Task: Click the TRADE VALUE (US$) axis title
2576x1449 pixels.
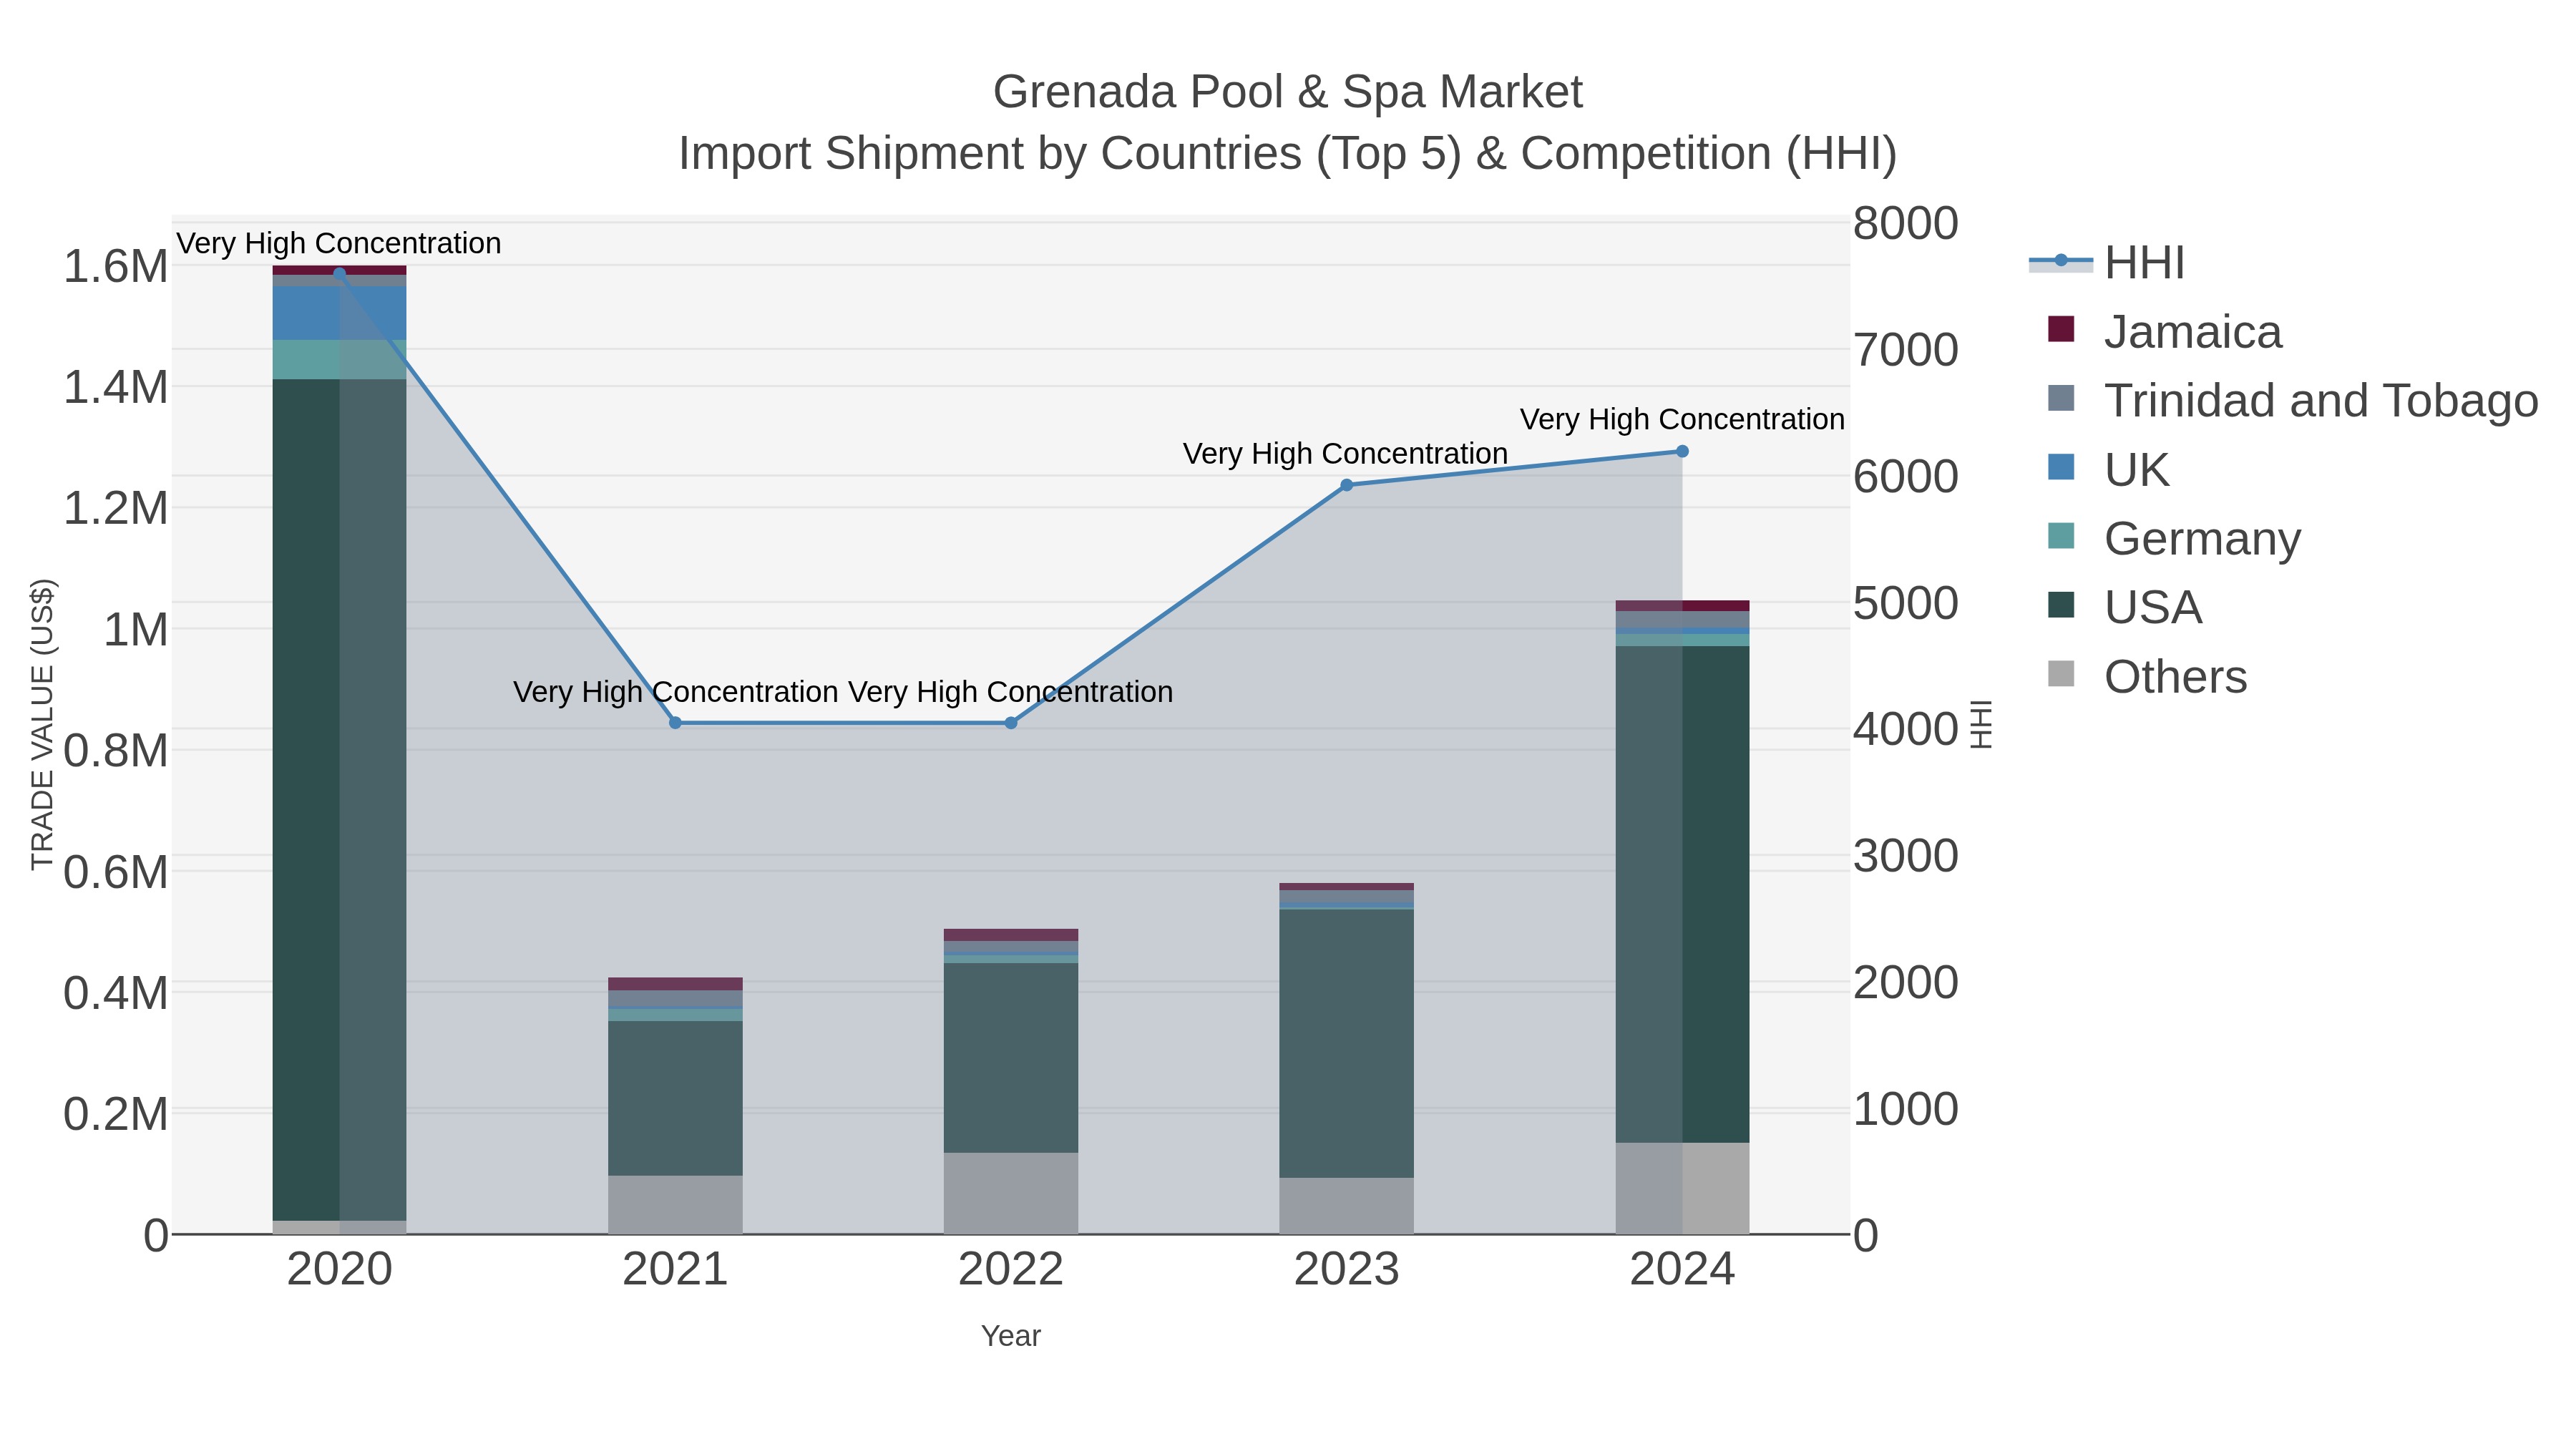Action: tap(42, 725)
